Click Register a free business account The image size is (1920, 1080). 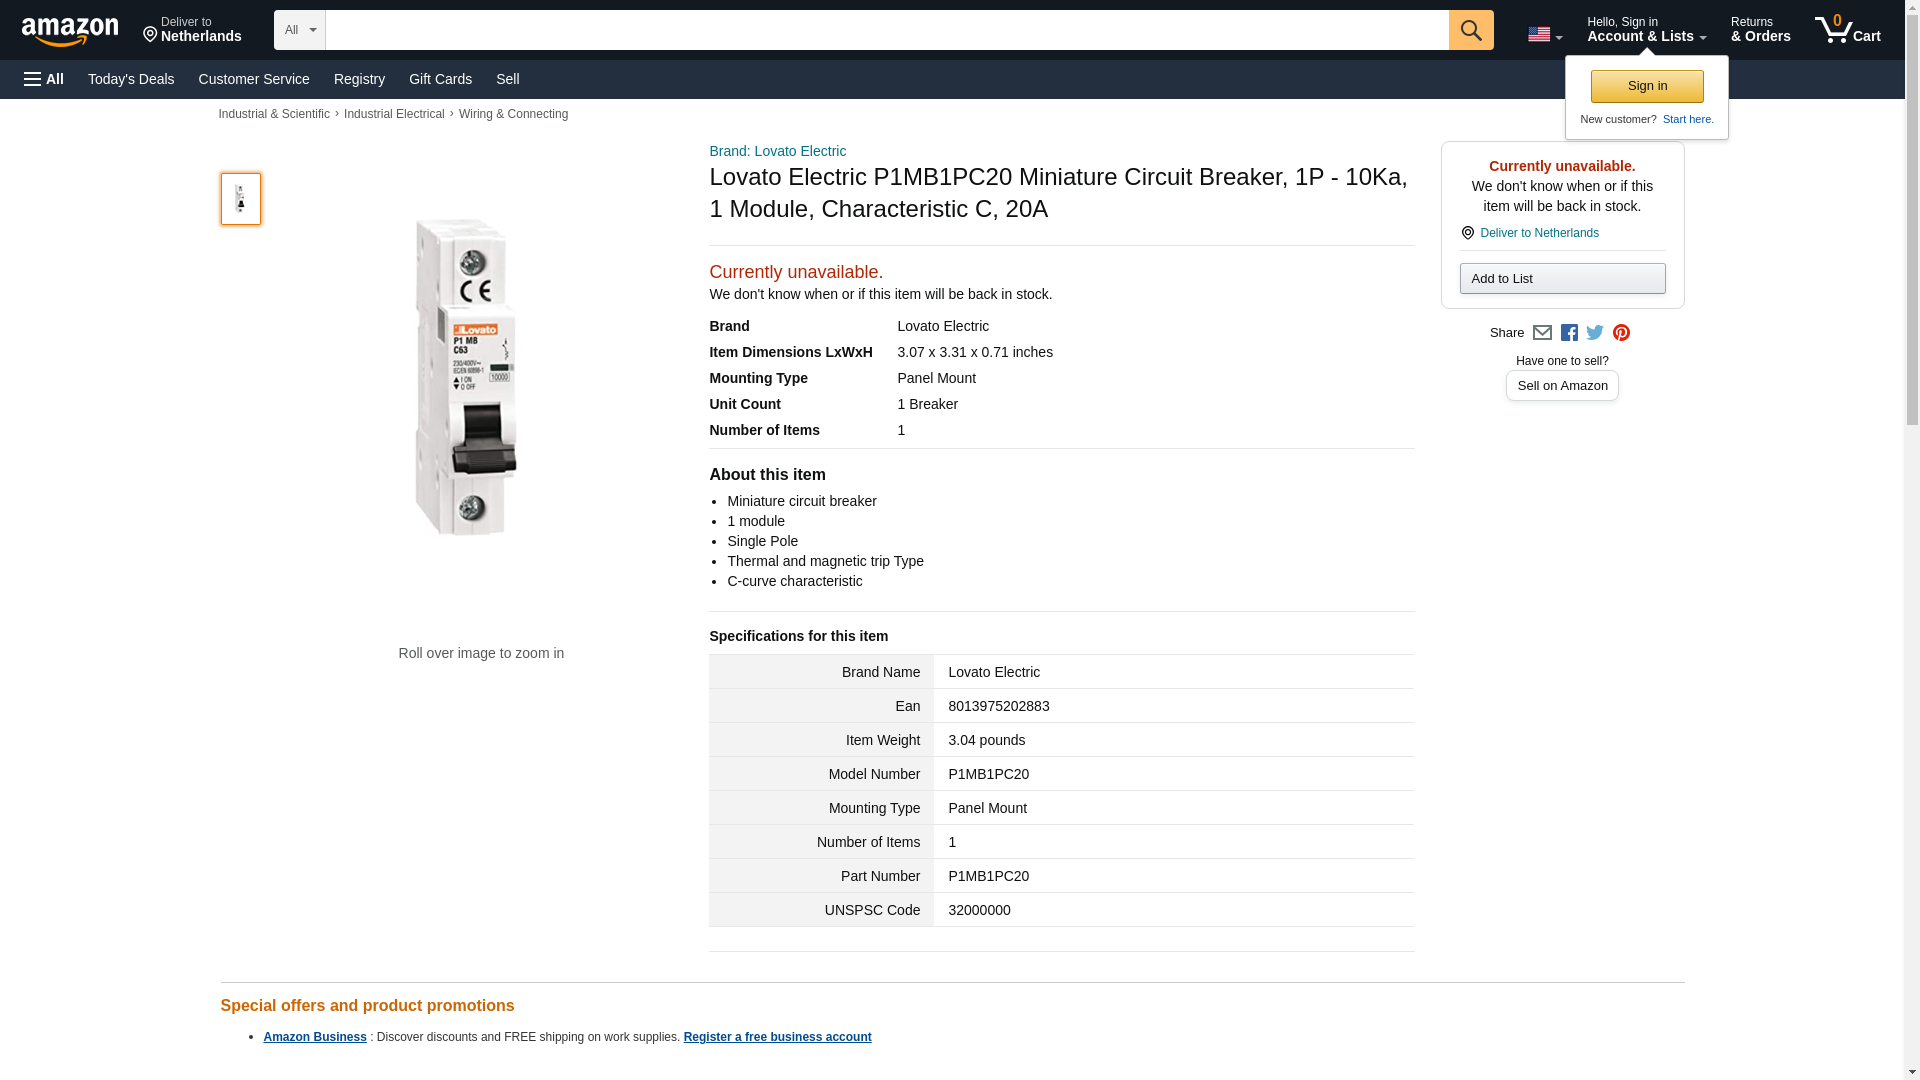777,1037
